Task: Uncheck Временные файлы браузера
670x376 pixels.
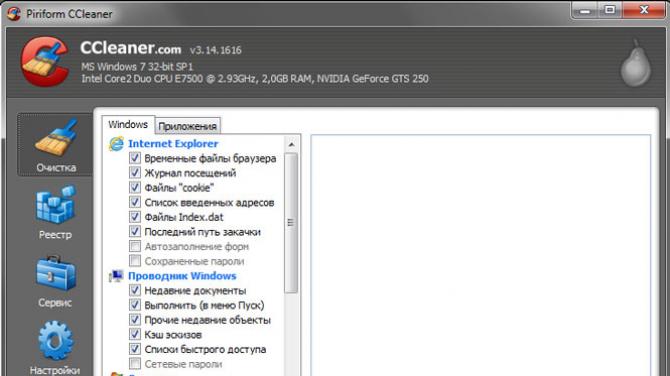Action: (x=135, y=158)
